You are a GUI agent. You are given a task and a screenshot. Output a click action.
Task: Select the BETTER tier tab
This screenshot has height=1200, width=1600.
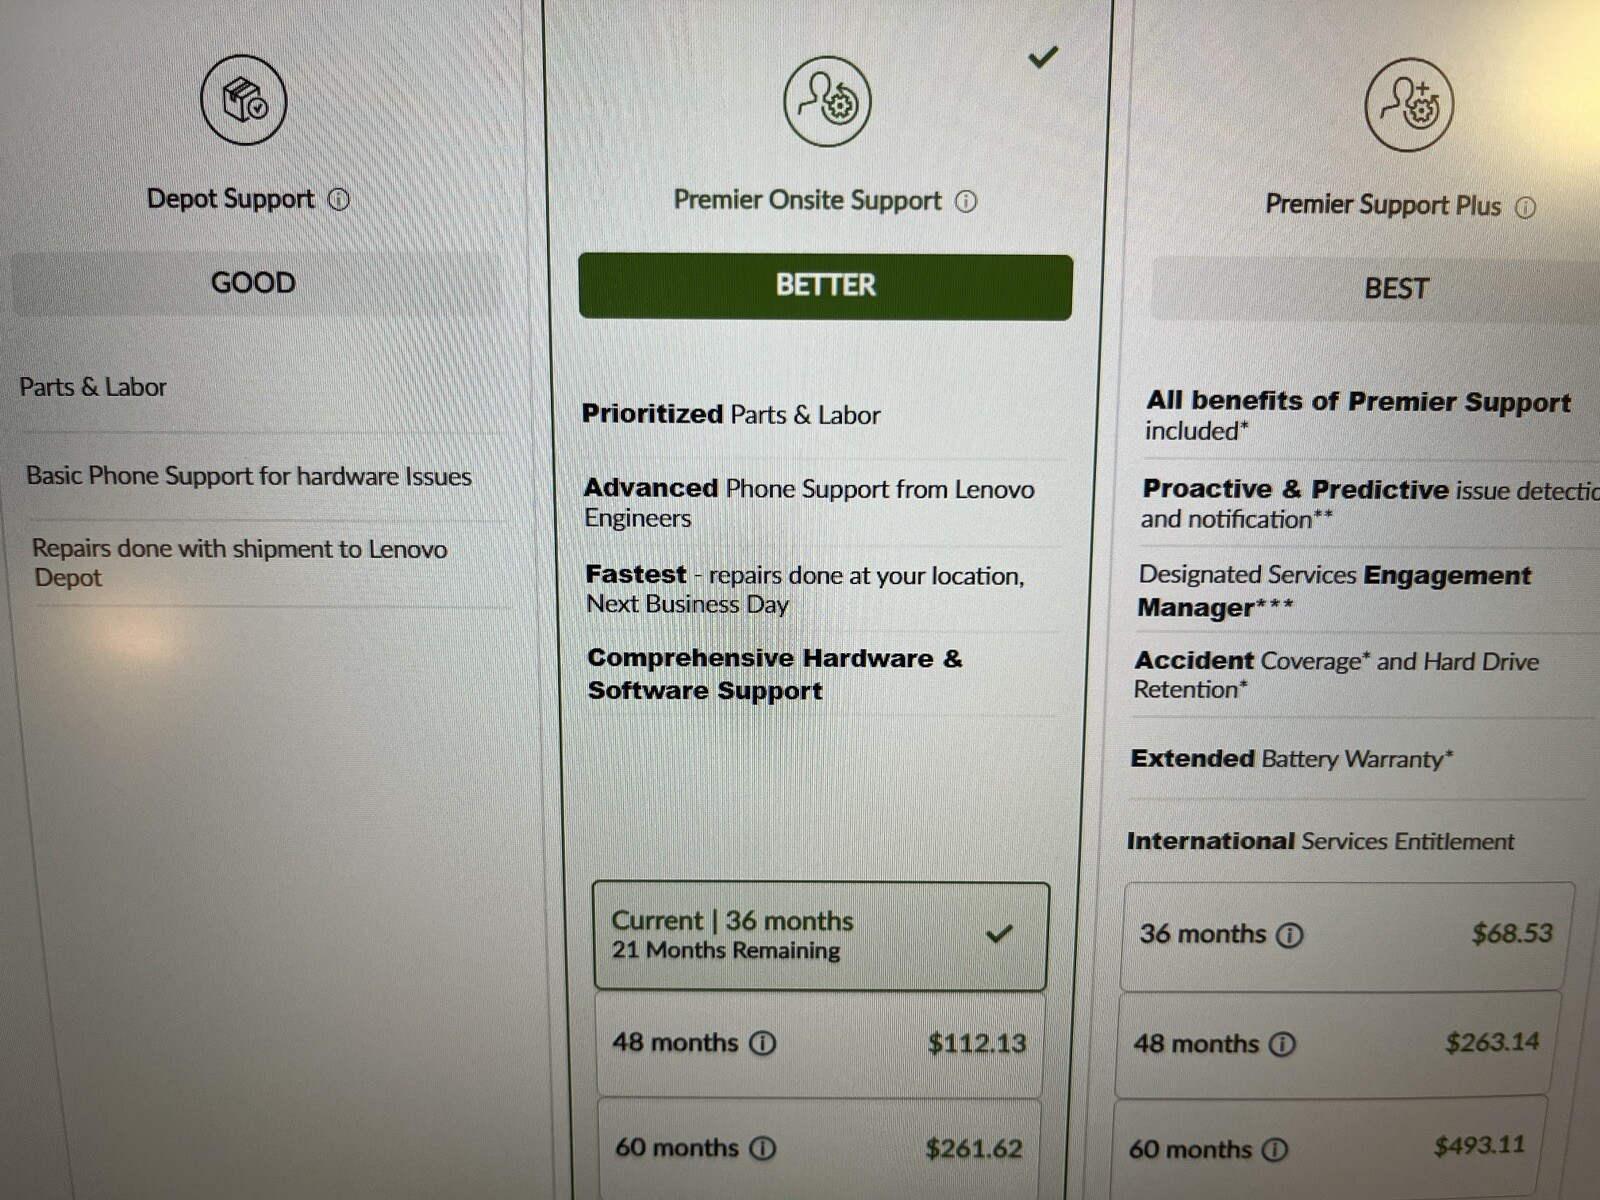(x=826, y=286)
